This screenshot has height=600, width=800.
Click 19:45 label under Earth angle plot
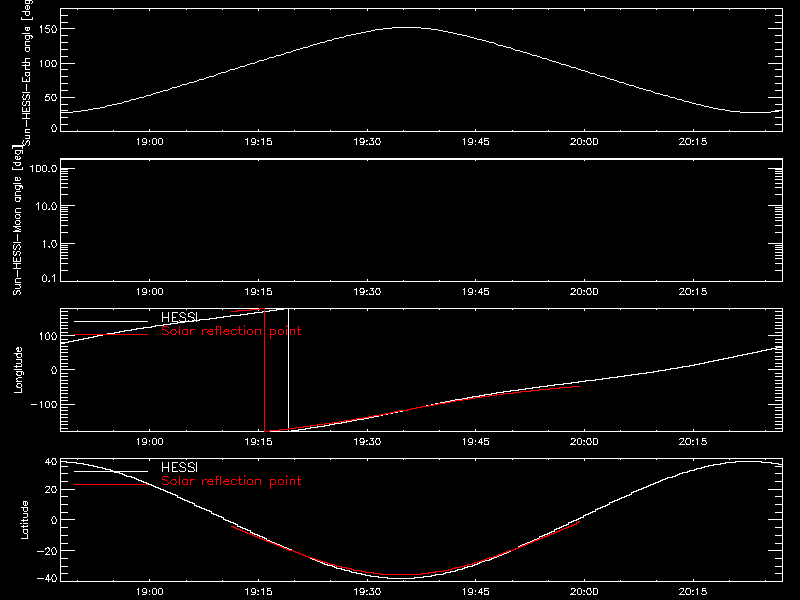pyautogui.click(x=476, y=142)
